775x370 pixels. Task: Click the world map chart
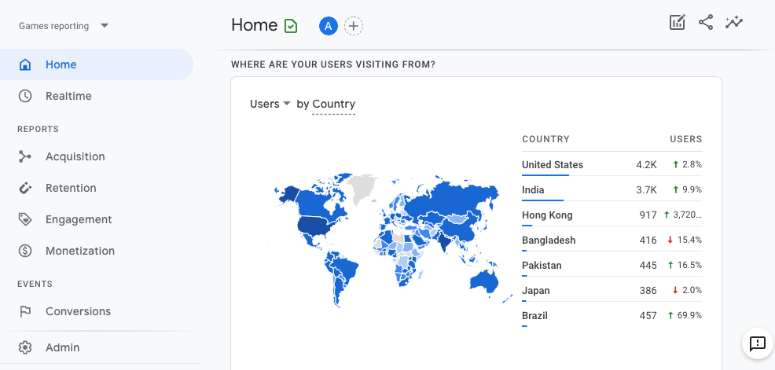(390, 240)
